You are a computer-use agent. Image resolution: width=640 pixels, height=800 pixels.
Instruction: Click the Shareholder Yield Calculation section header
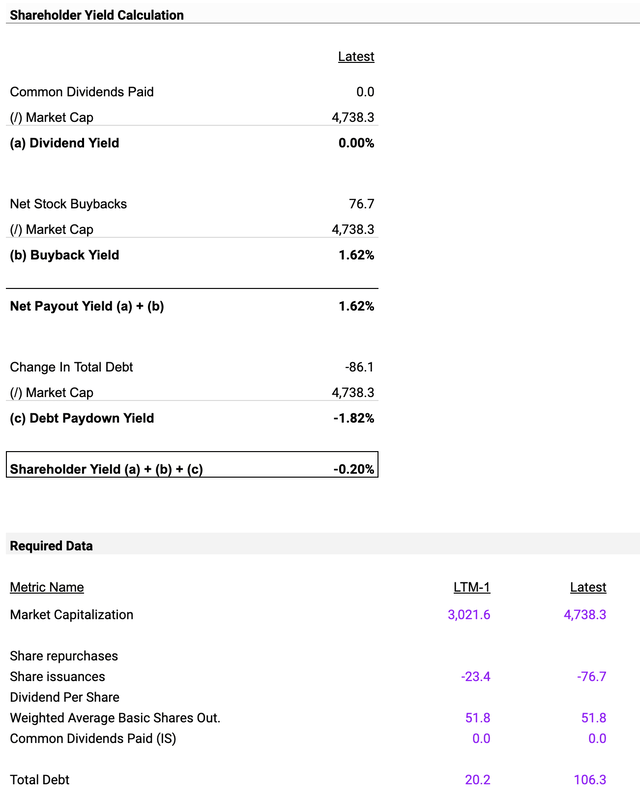[x=97, y=16]
